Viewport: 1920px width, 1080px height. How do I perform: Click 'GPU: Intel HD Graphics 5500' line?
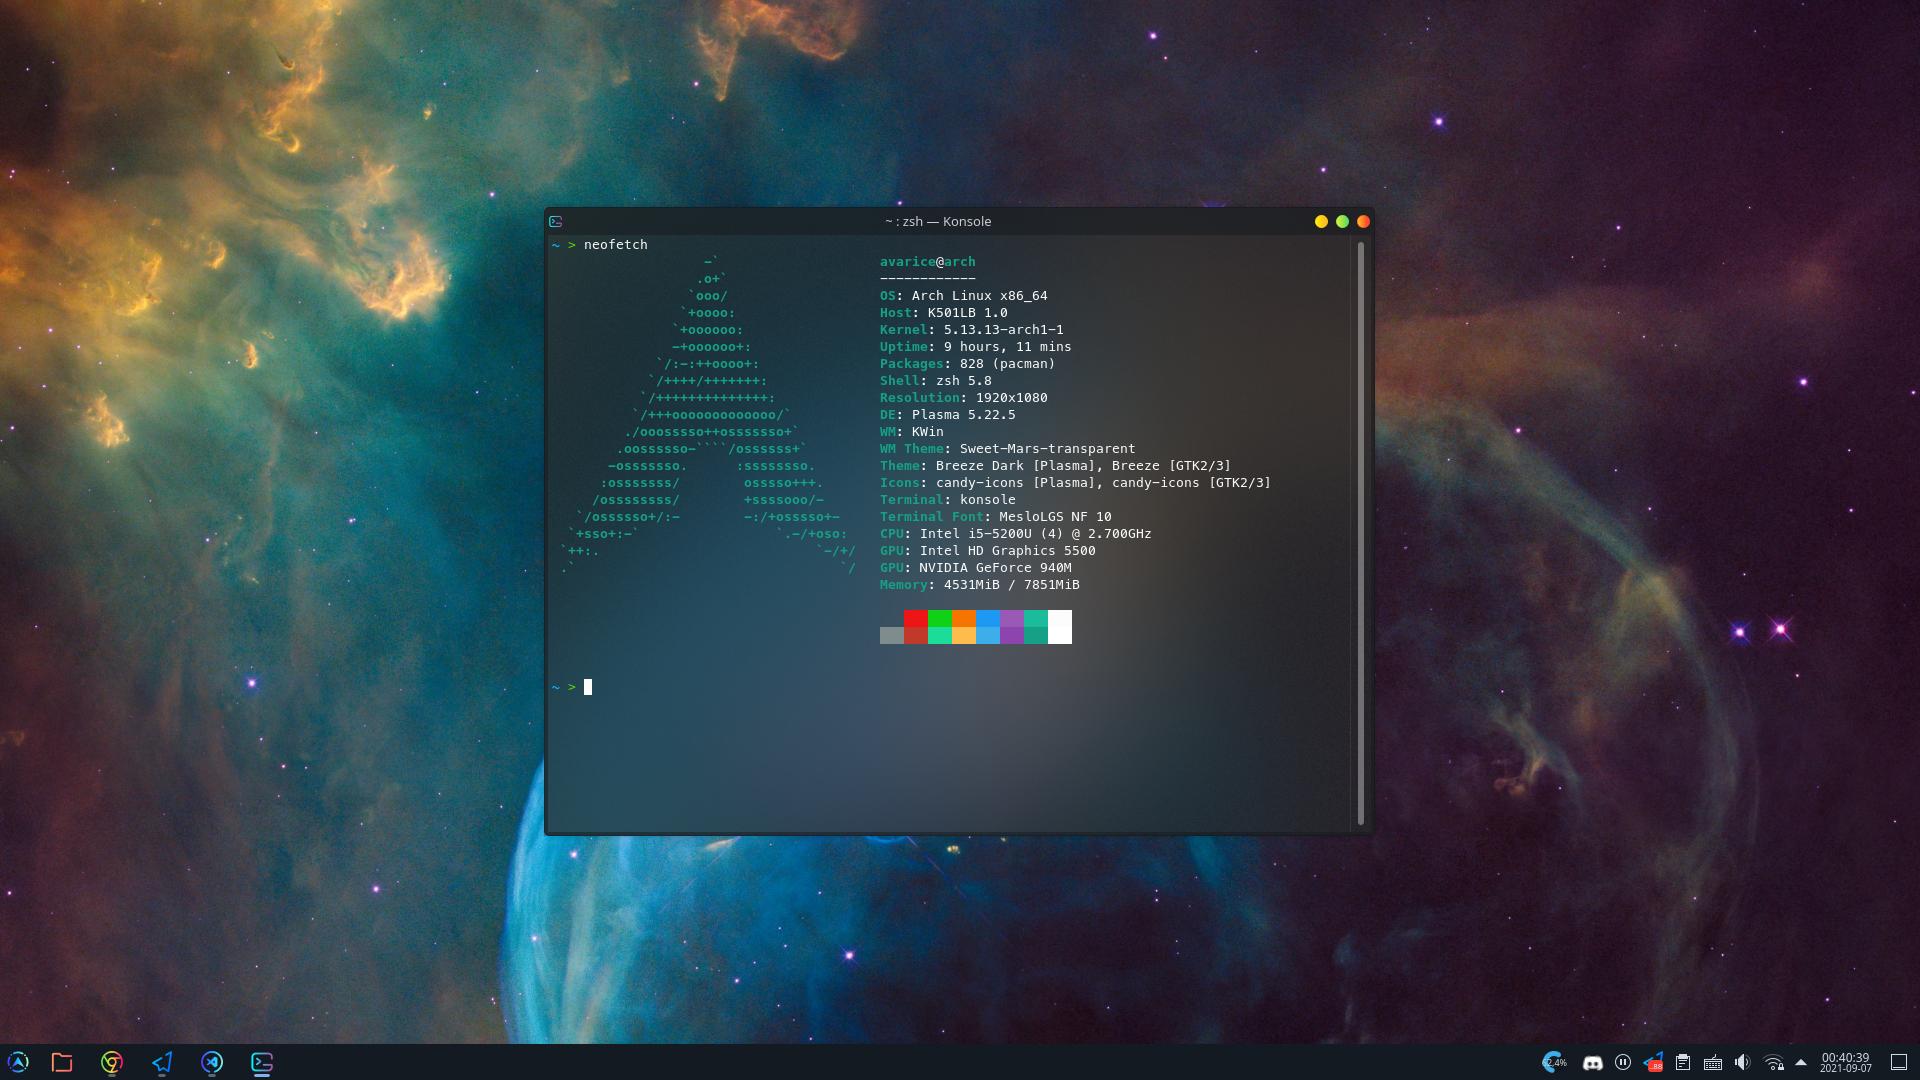tap(988, 551)
